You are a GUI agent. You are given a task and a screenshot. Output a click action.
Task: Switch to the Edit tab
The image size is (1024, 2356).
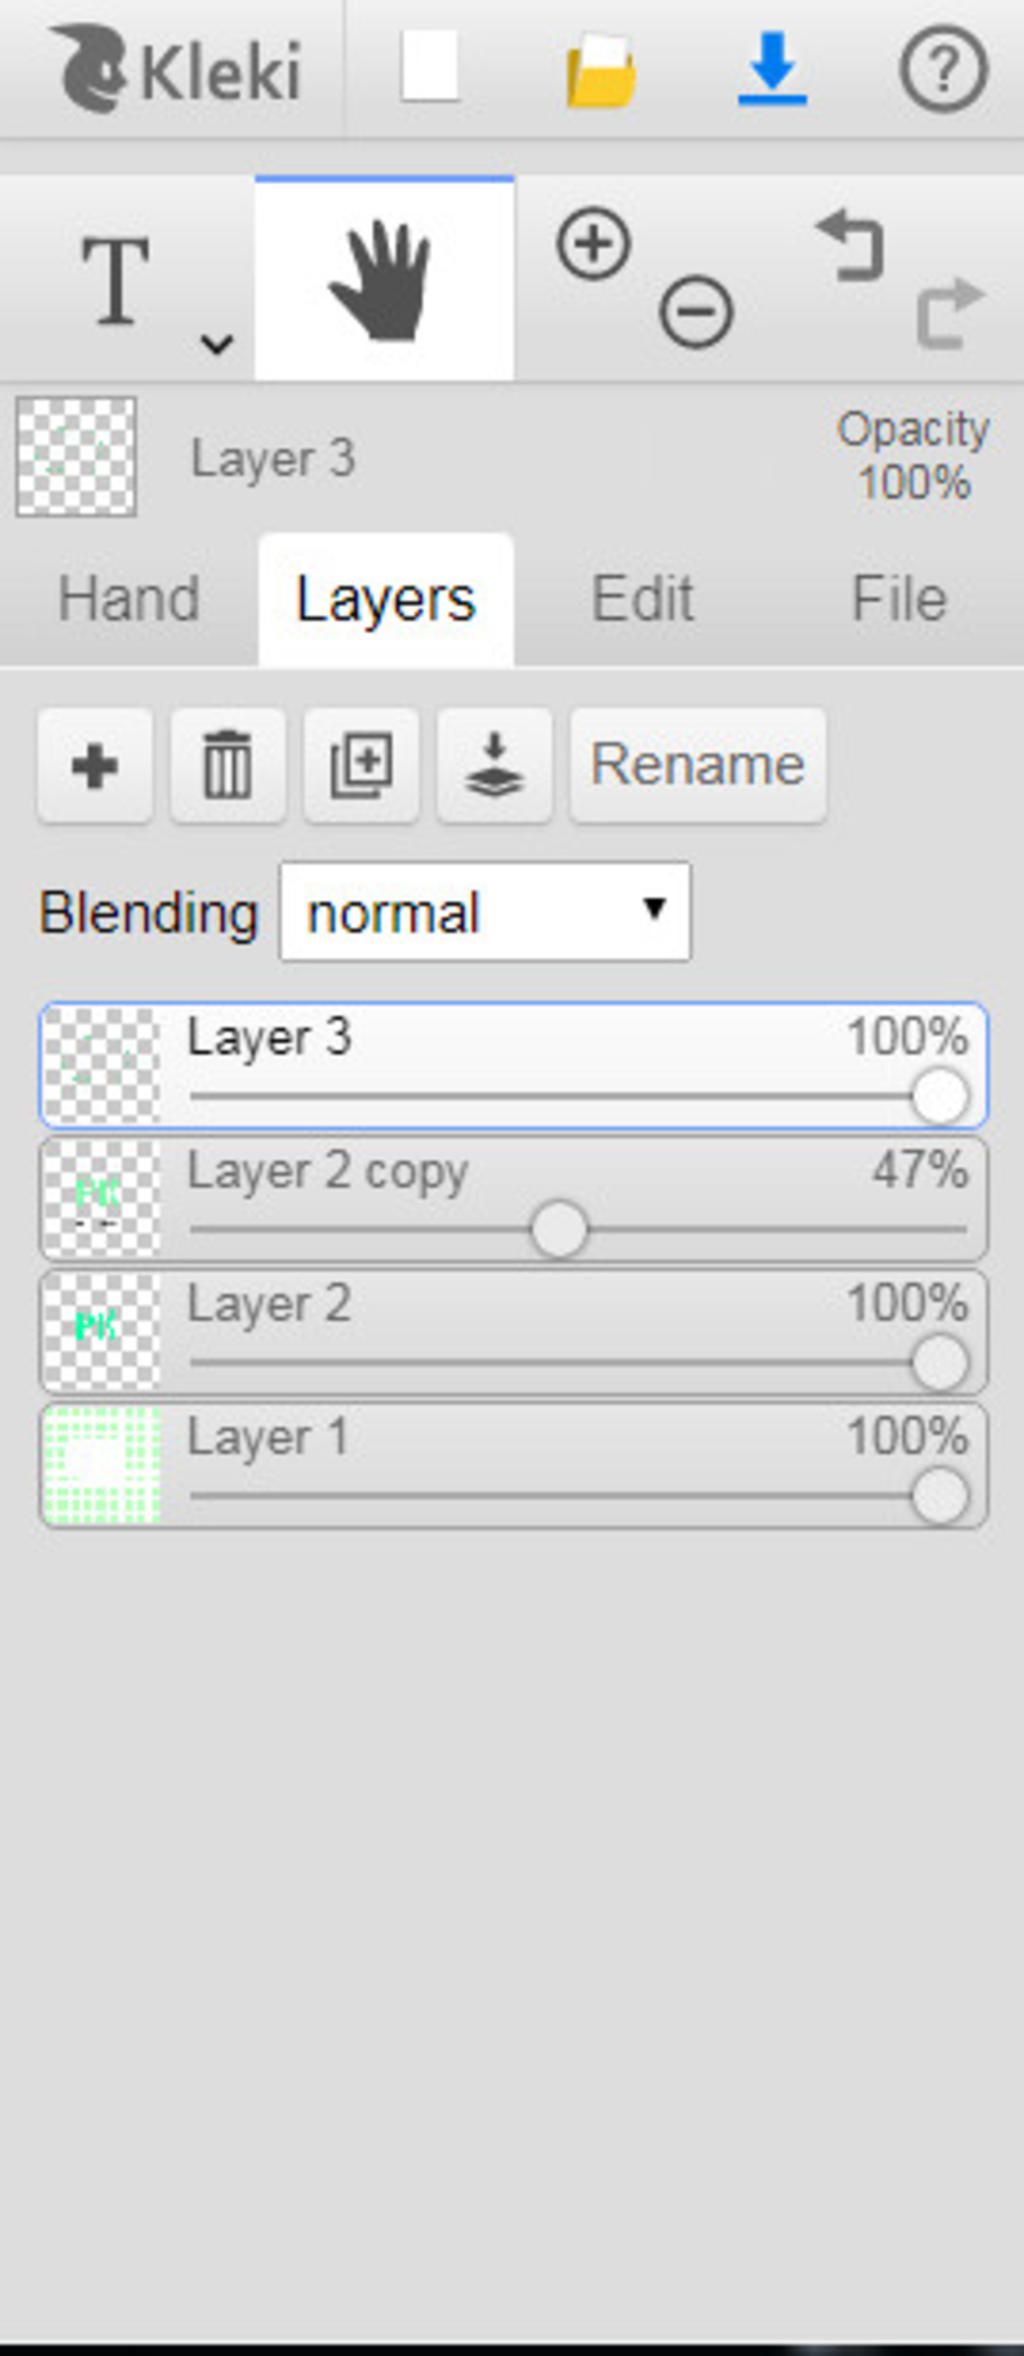[x=642, y=599]
